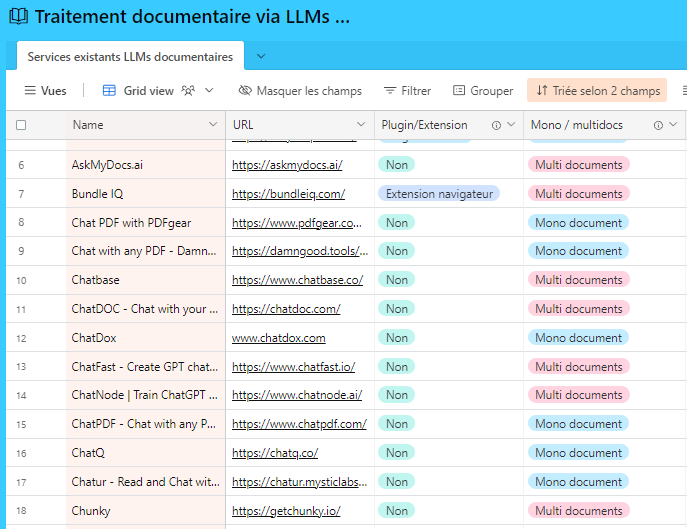
Task: Click the Mono document tag for ChatQ
Action: 578,453
